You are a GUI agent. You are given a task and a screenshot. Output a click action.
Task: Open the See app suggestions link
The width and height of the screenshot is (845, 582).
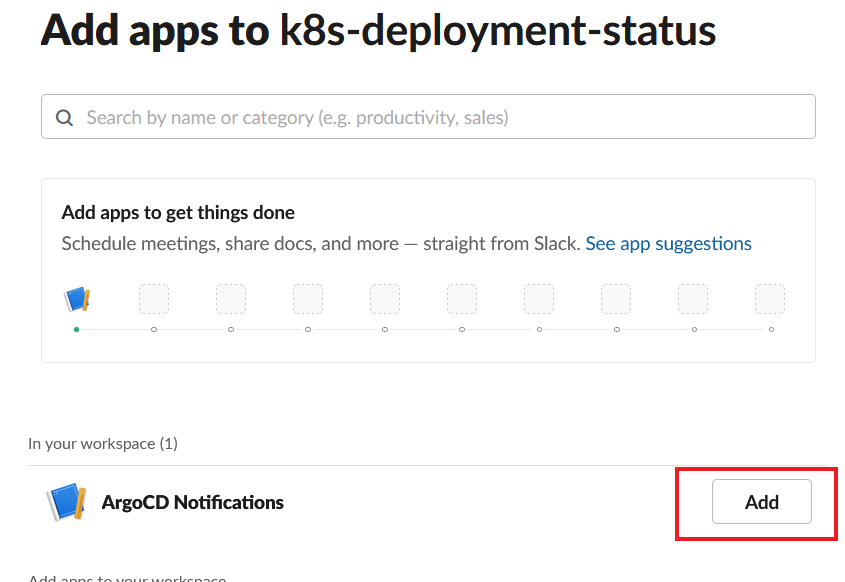[668, 244]
